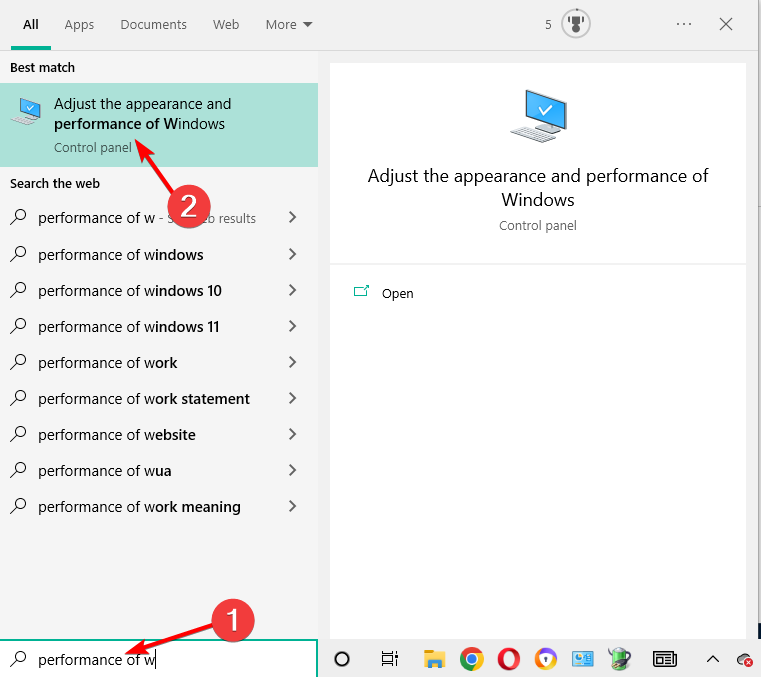Switch to the Apps tab

[x=79, y=24]
